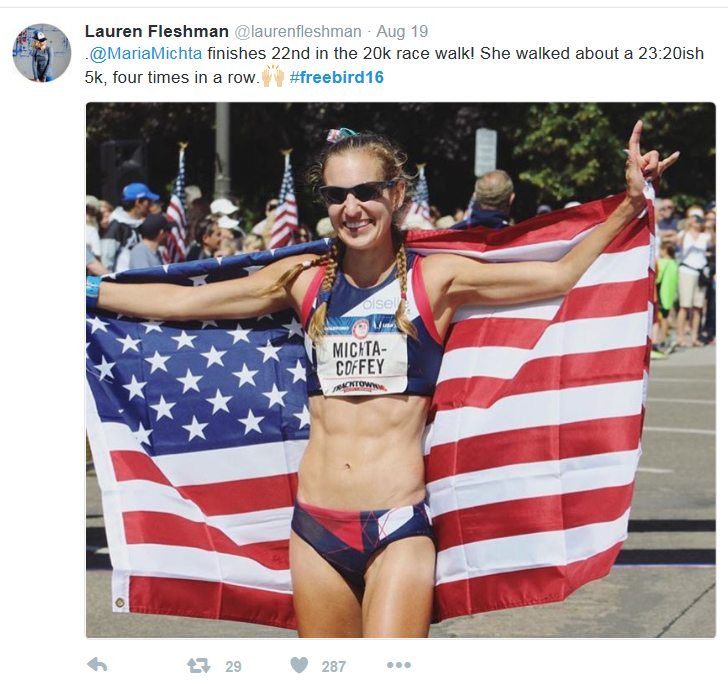View the 29 retweets count
The width and height of the screenshot is (728, 684).
233,666
